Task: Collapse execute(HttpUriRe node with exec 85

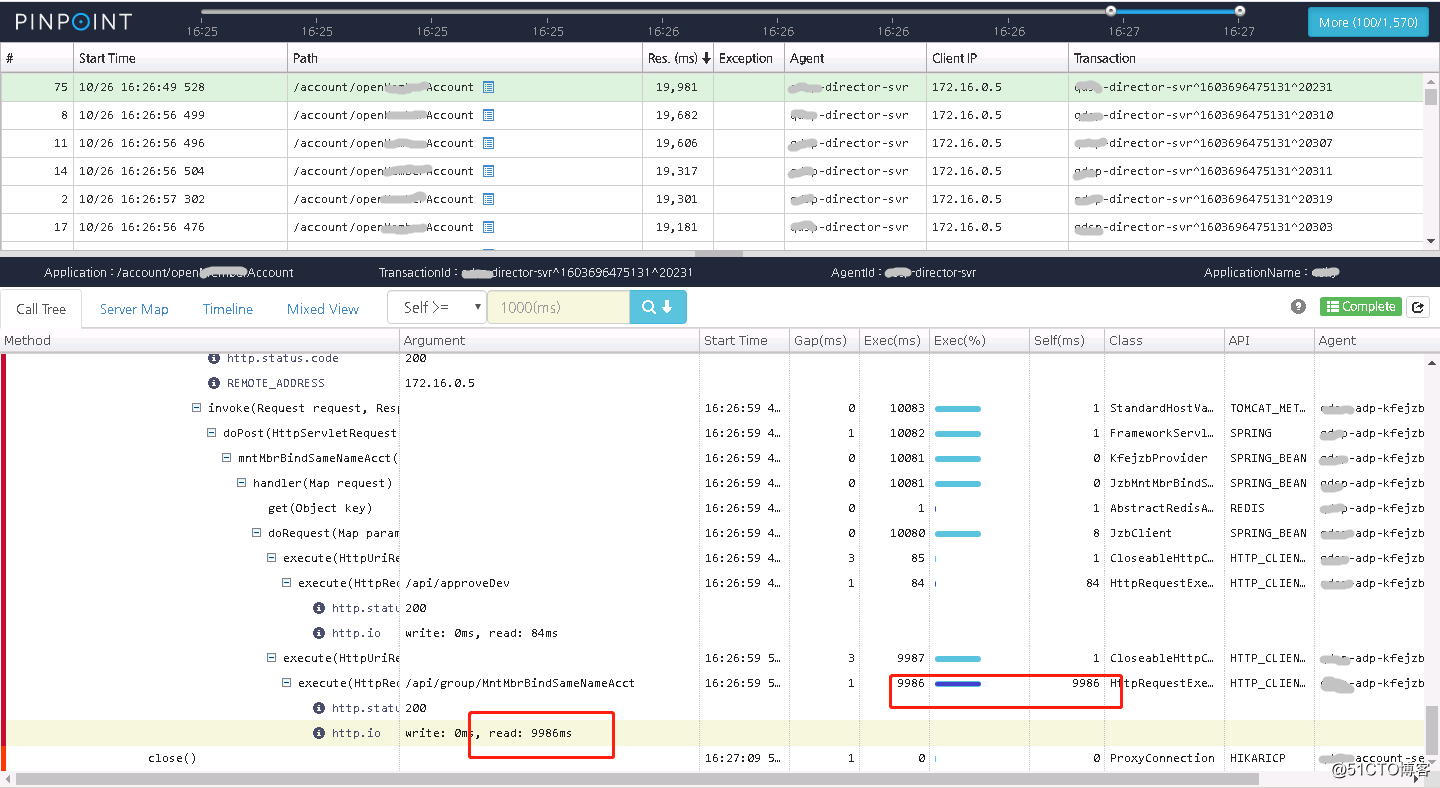Action: click(x=272, y=558)
